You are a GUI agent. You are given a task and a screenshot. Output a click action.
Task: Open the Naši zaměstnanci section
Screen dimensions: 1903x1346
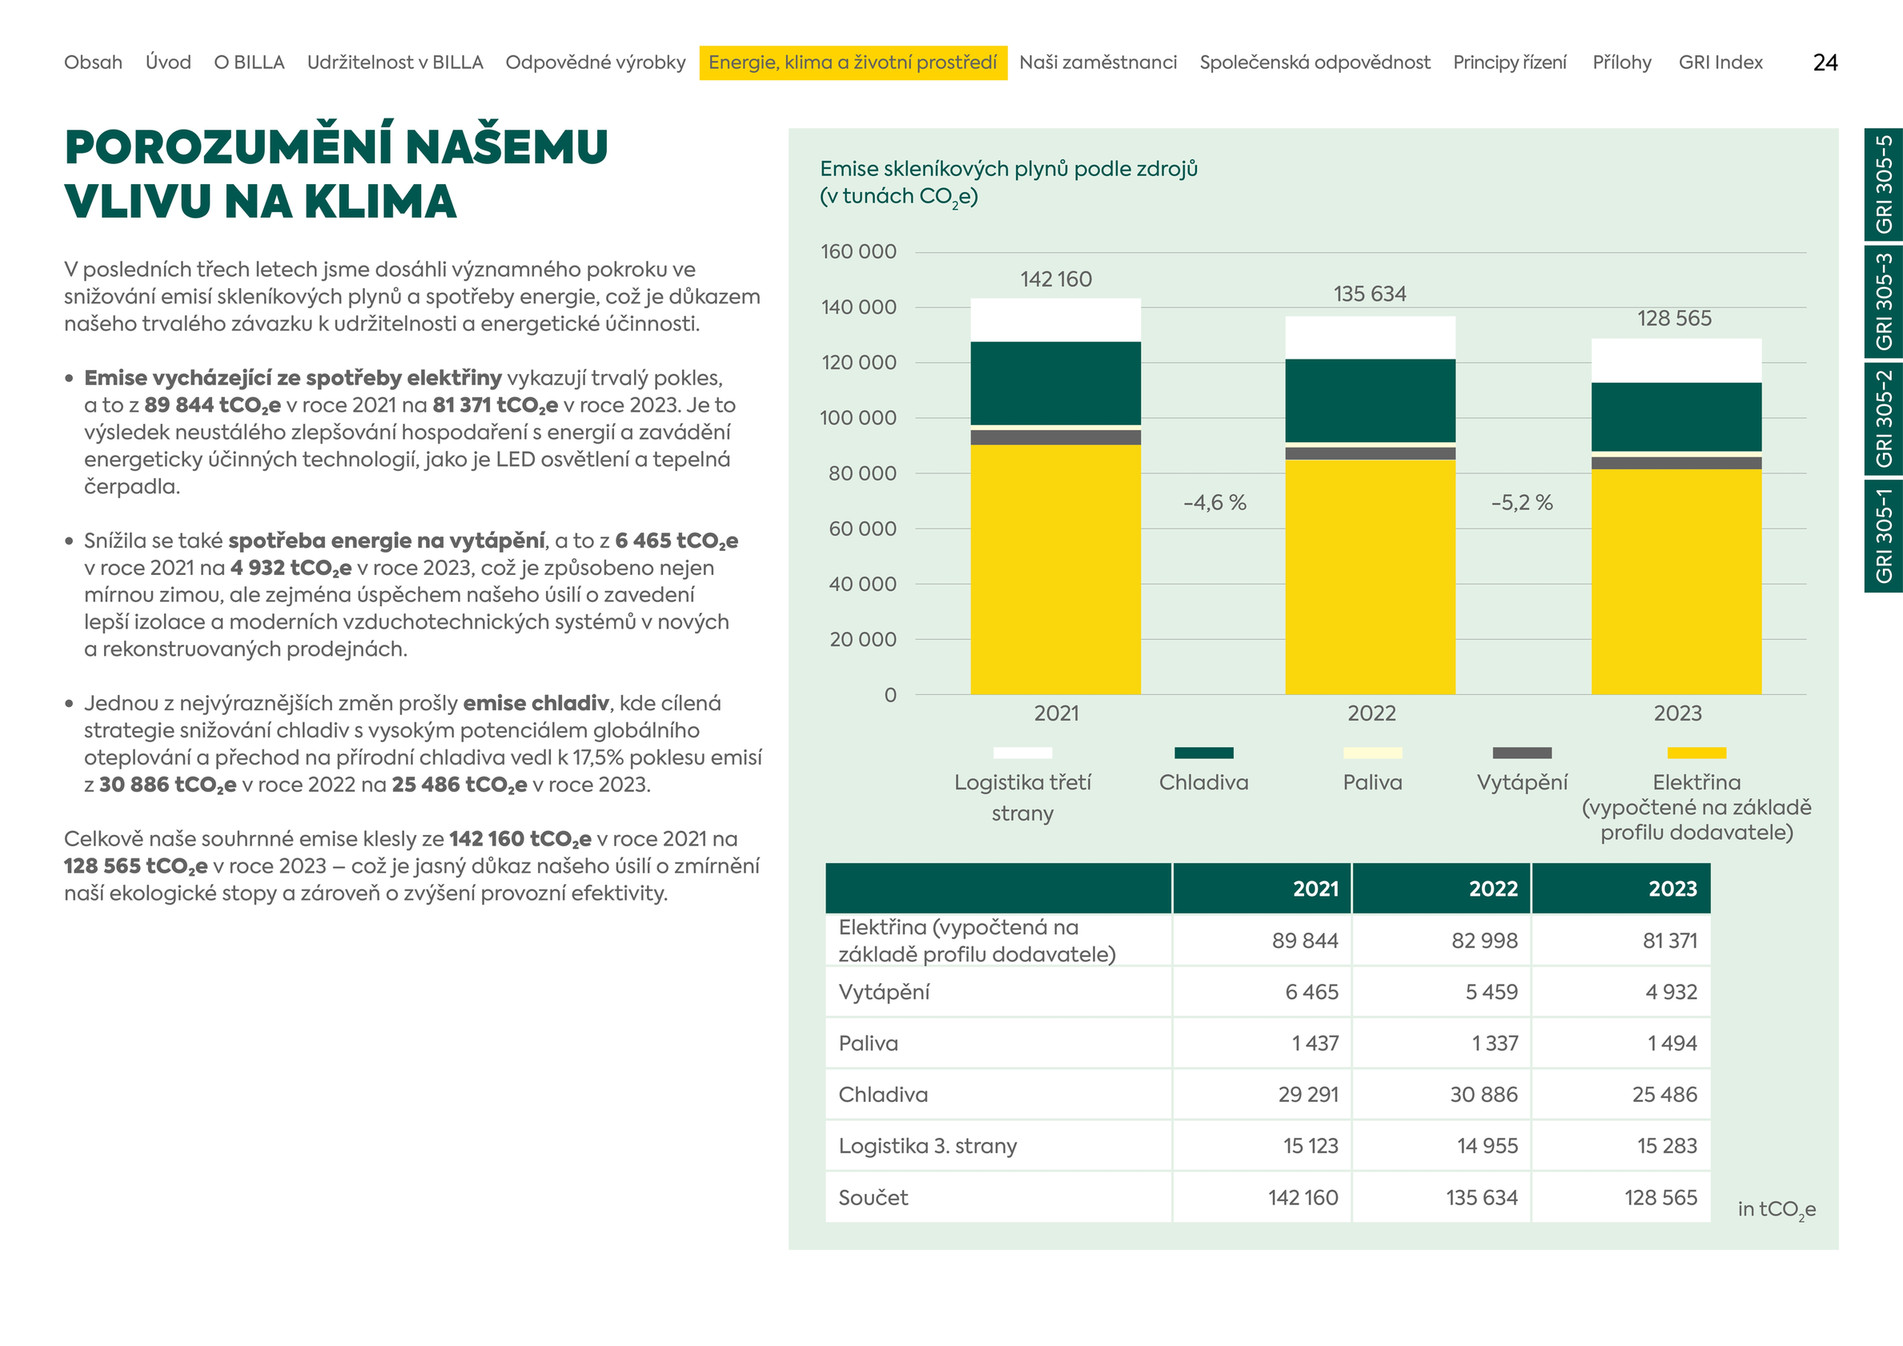[1098, 62]
